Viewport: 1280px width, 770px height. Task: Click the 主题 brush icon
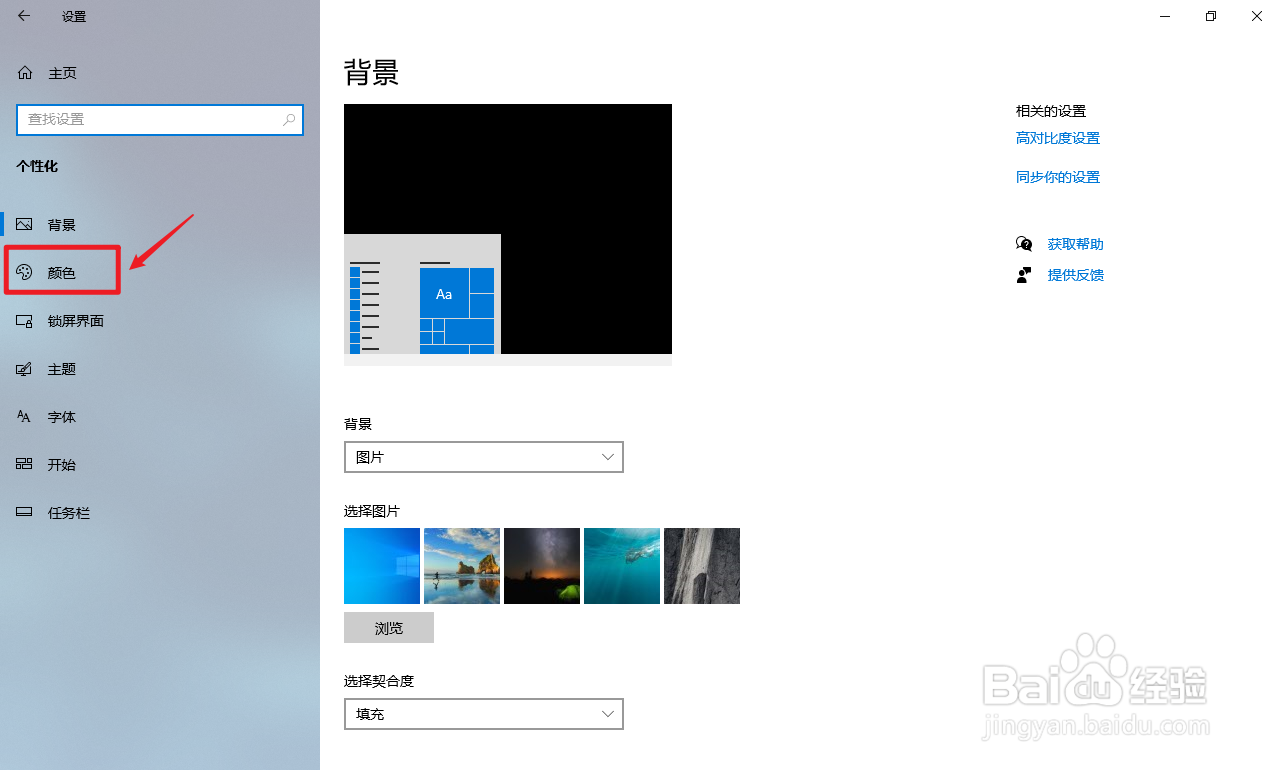(x=25, y=369)
